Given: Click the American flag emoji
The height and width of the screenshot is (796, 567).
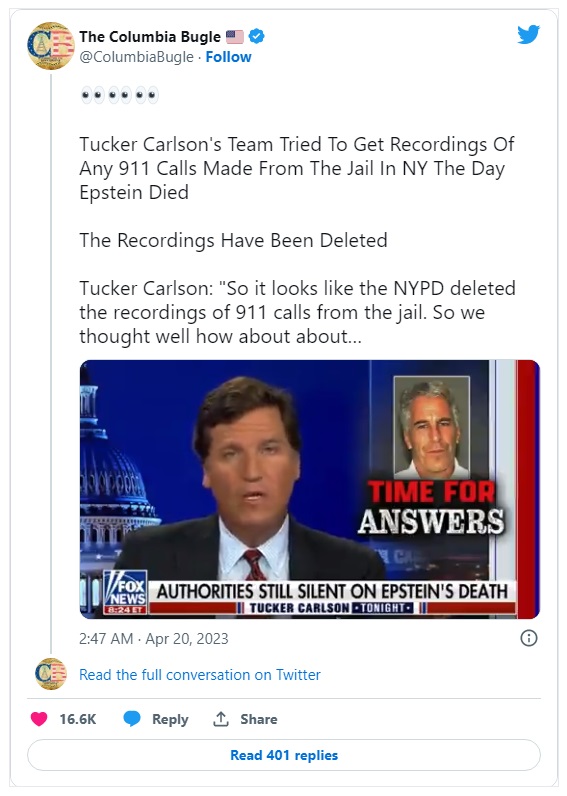Looking at the screenshot, I should coord(235,37).
